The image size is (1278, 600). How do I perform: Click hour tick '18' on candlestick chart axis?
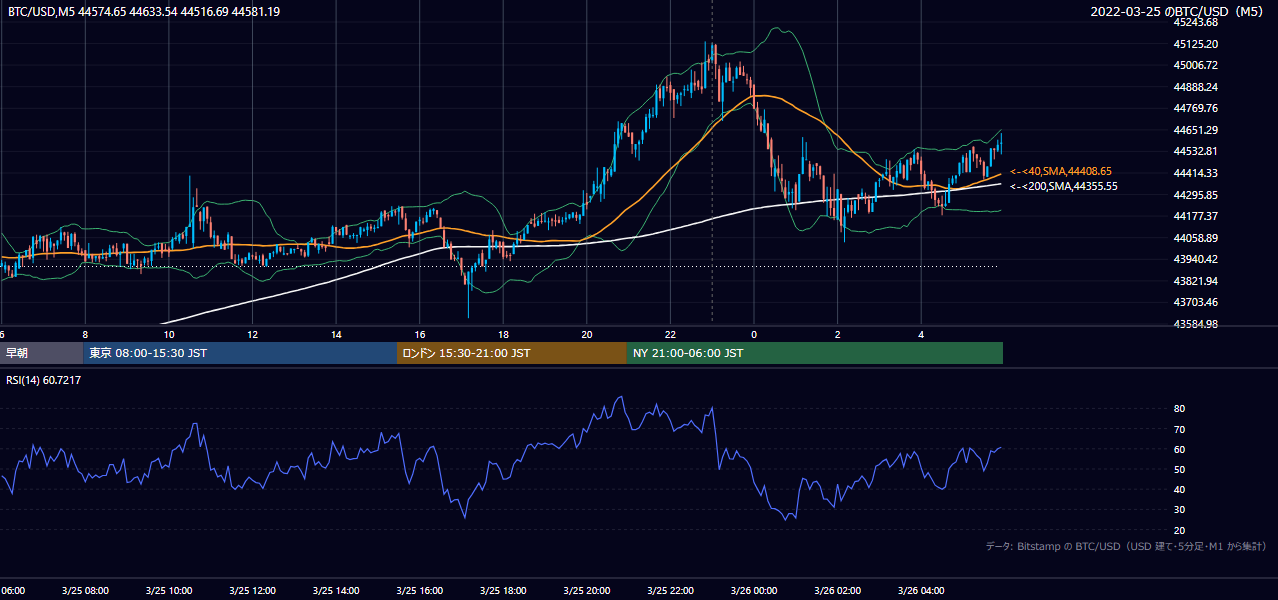coord(503,335)
